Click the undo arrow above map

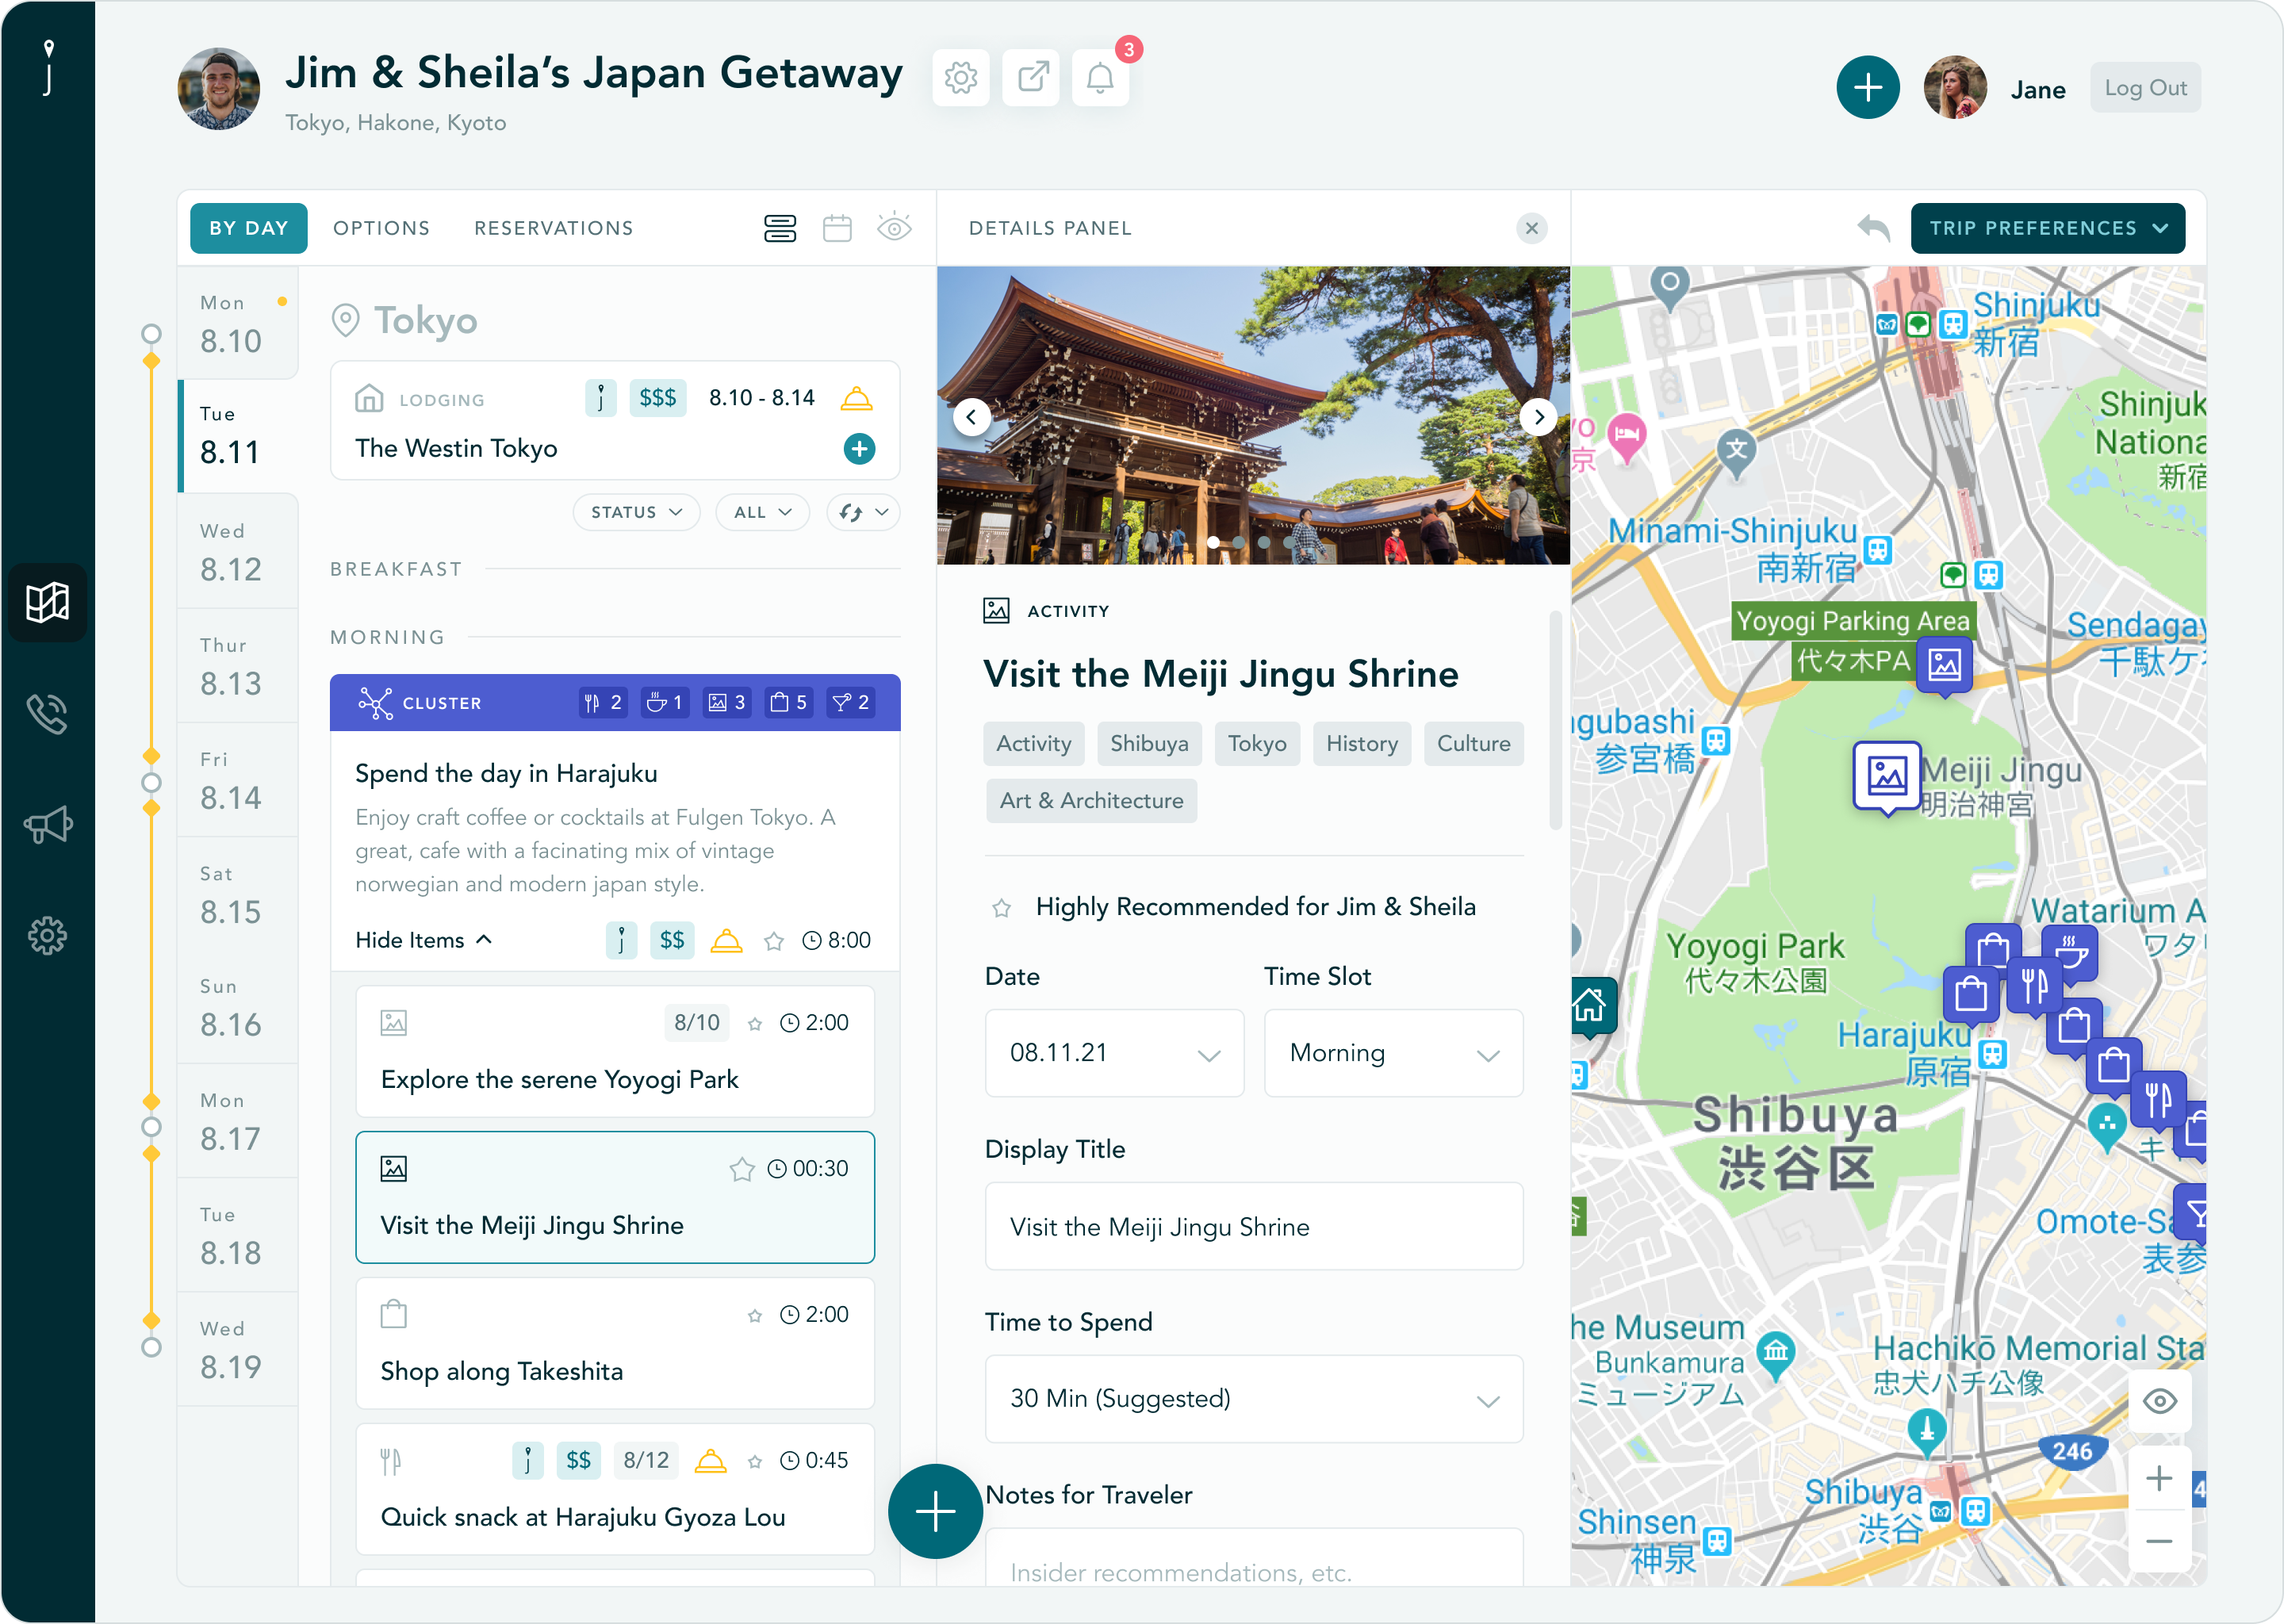coord(1873,228)
